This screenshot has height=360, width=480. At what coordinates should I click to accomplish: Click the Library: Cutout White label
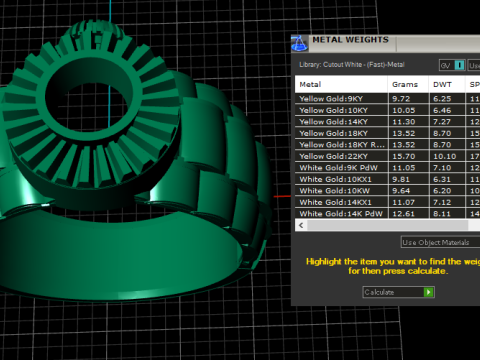point(352,65)
